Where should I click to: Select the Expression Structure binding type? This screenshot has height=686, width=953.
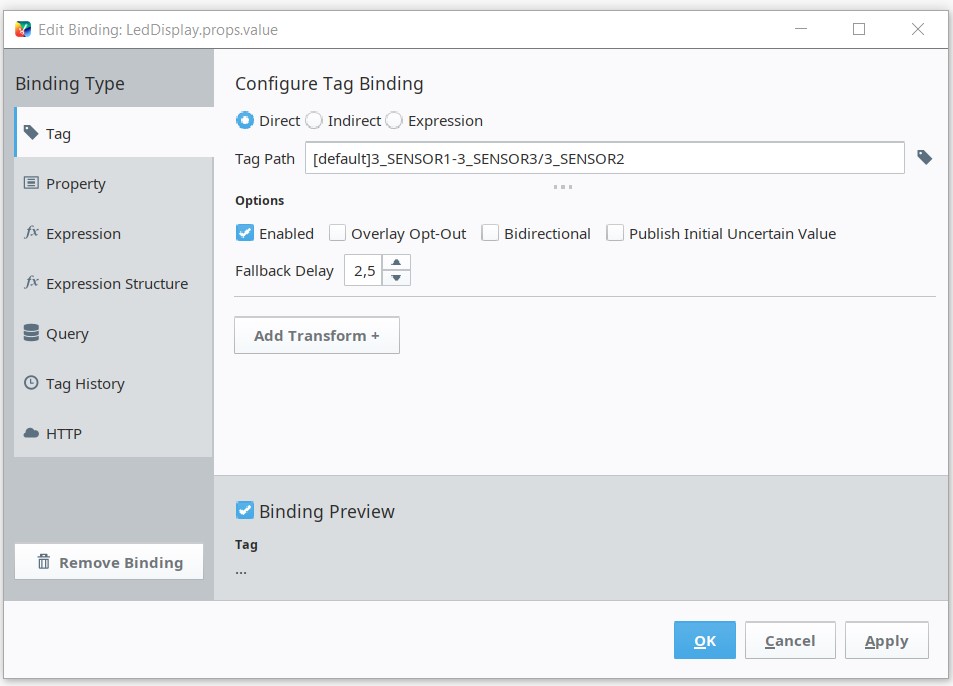point(114,283)
